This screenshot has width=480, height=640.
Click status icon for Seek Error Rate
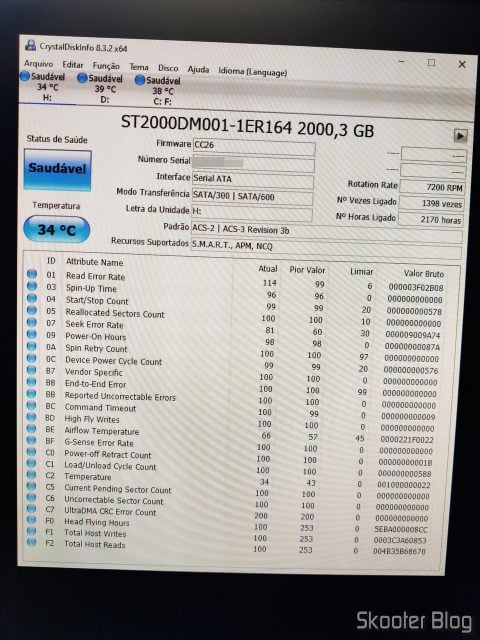(x=32, y=322)
